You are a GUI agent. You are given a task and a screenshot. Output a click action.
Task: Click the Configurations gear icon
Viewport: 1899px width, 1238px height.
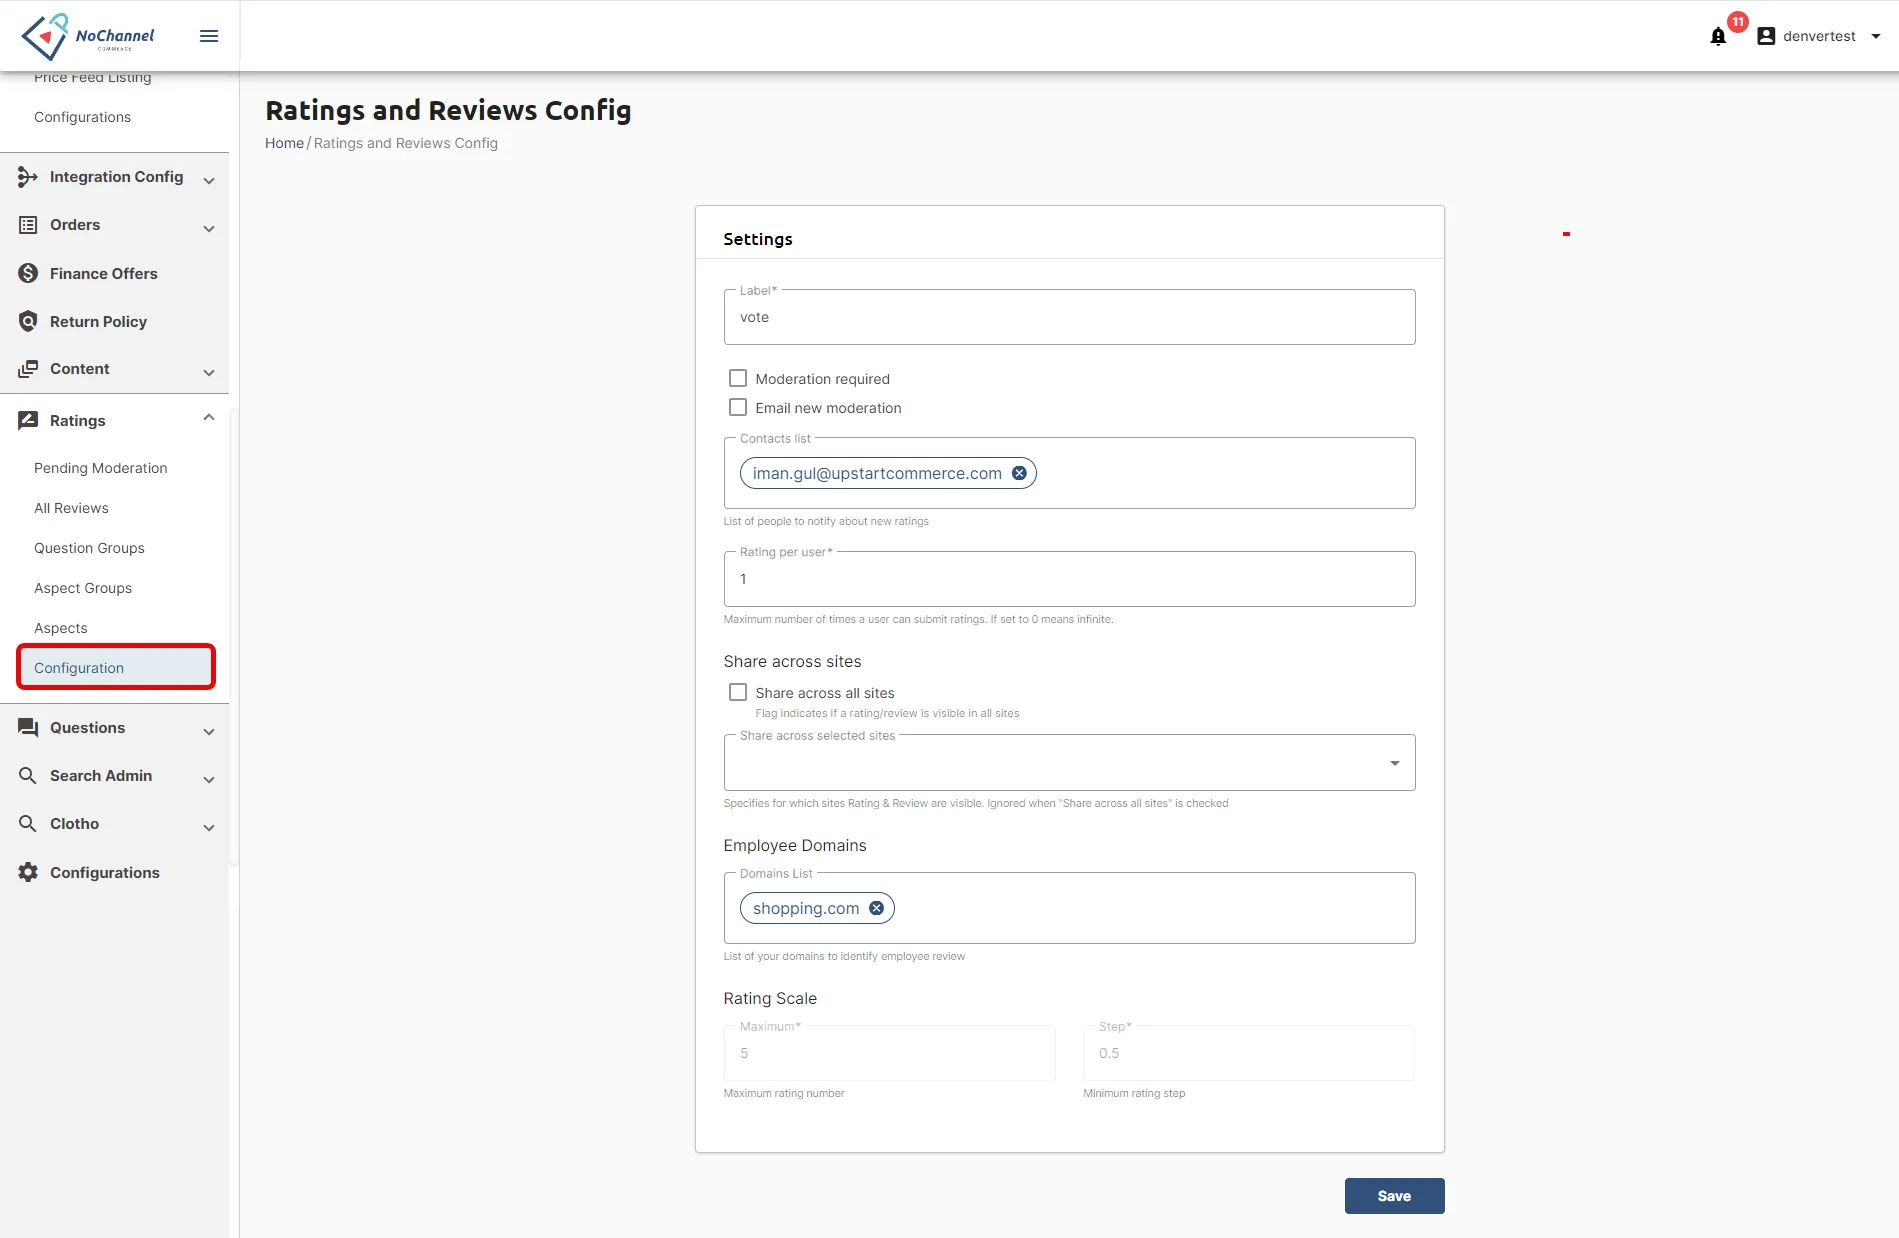point(28,872)
